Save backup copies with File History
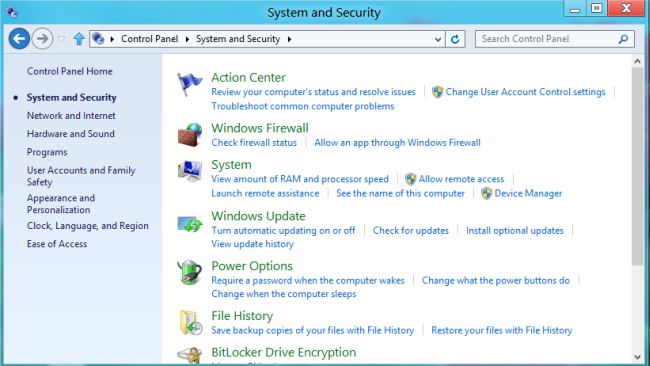 313,330
